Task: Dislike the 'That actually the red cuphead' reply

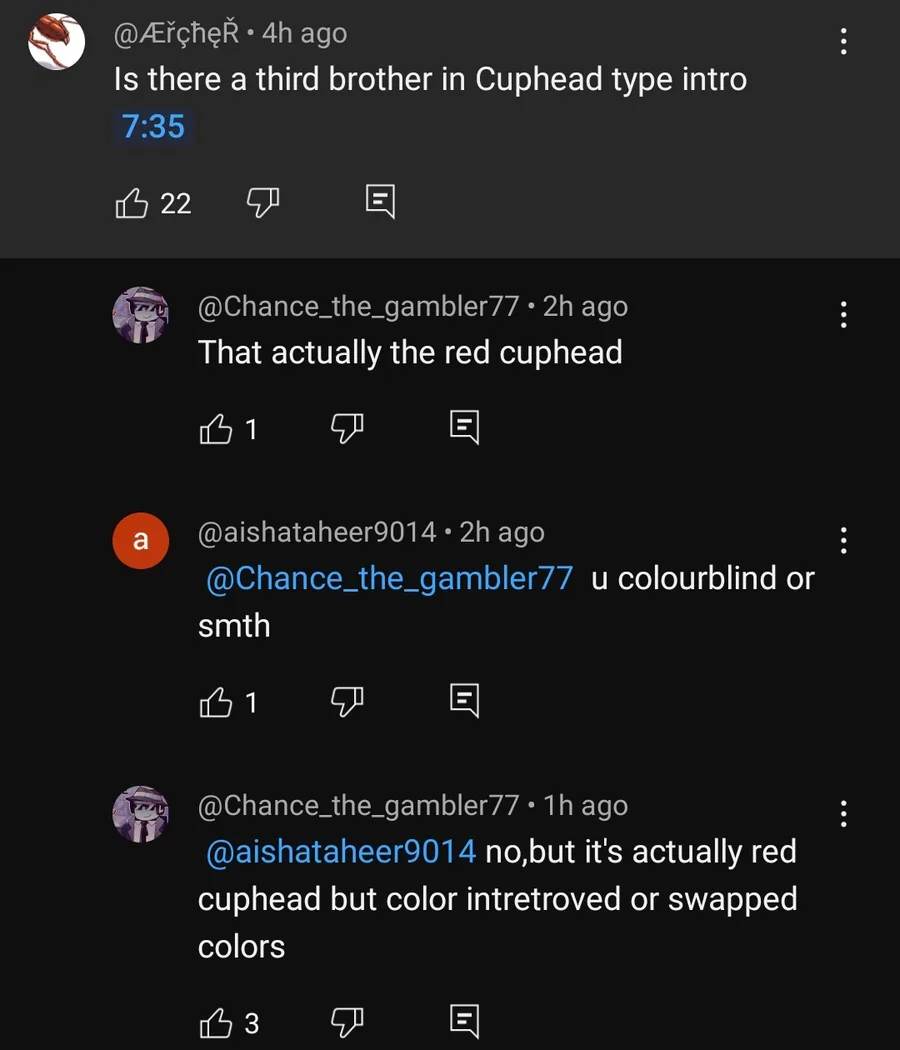Action: tap(347, 427)
